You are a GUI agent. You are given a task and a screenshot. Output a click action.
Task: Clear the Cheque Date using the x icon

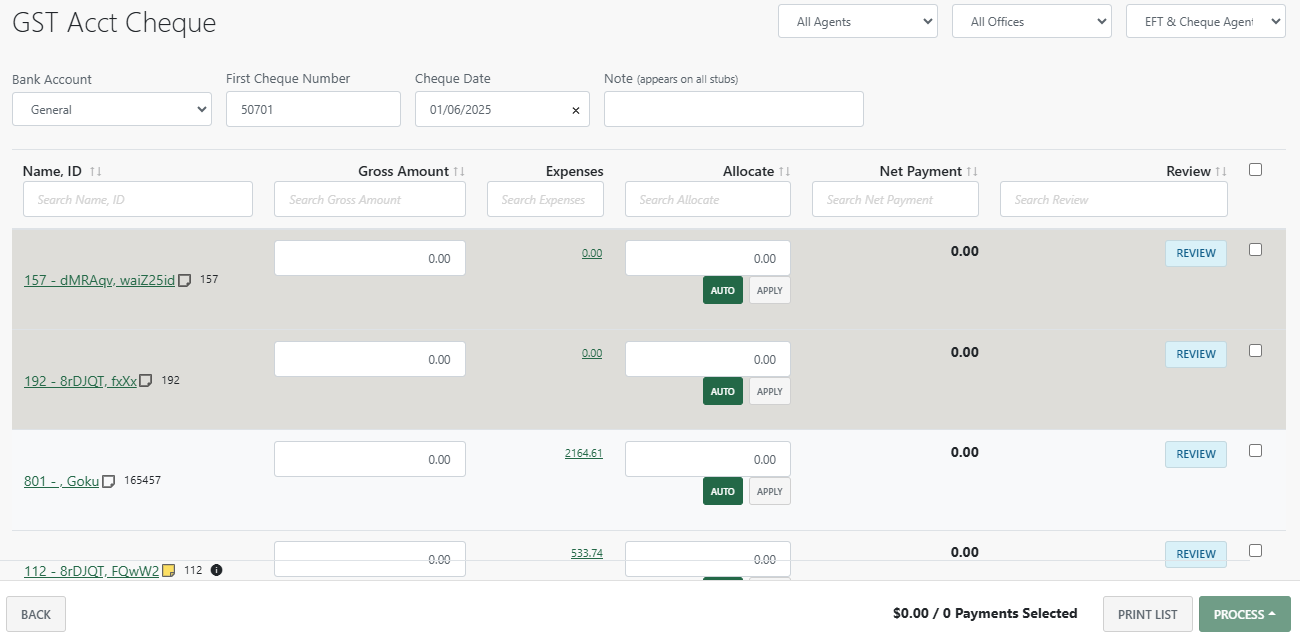575,109
